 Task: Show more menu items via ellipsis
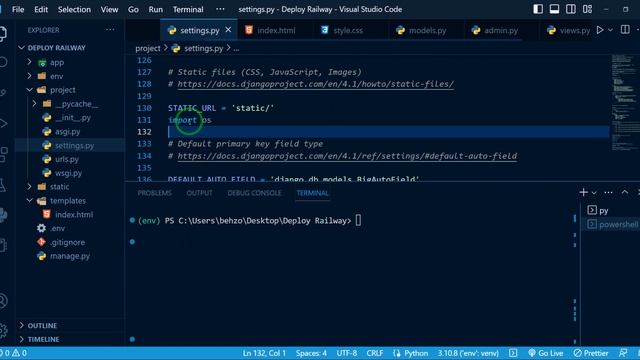pyautogui.click(x=220, y=9)
